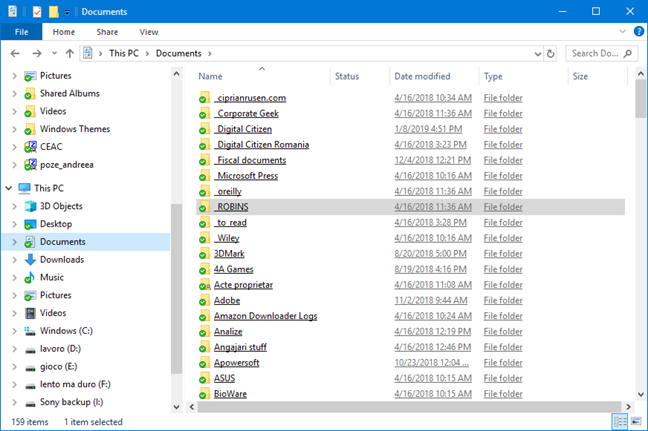Select the _Microsoft Press folder

(246, 176)
